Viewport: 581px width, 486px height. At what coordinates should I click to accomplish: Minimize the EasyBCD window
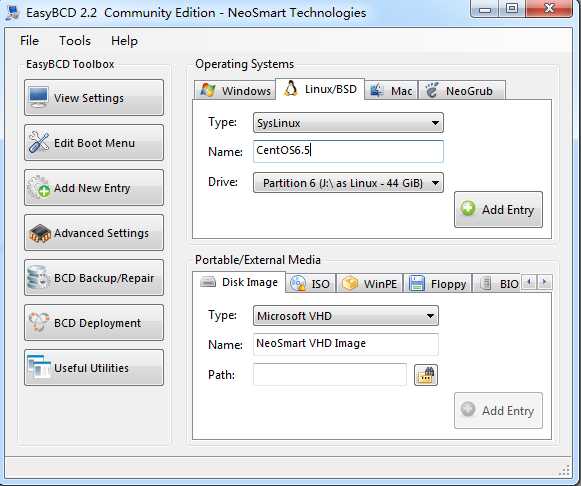[x=485, y=8]
